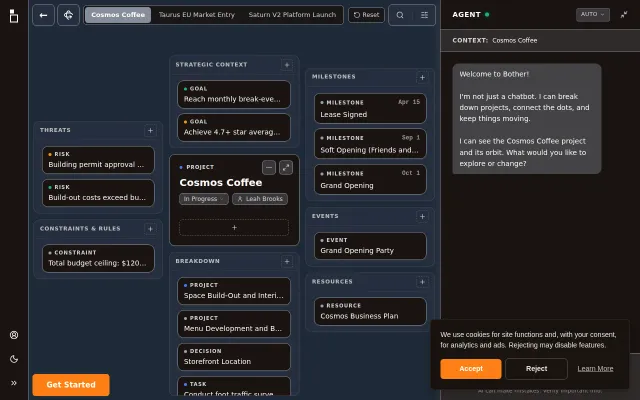Screen dimensions: 640x400
Task: Open the Cosmos Business Plan resource
Action: [370, 312]
